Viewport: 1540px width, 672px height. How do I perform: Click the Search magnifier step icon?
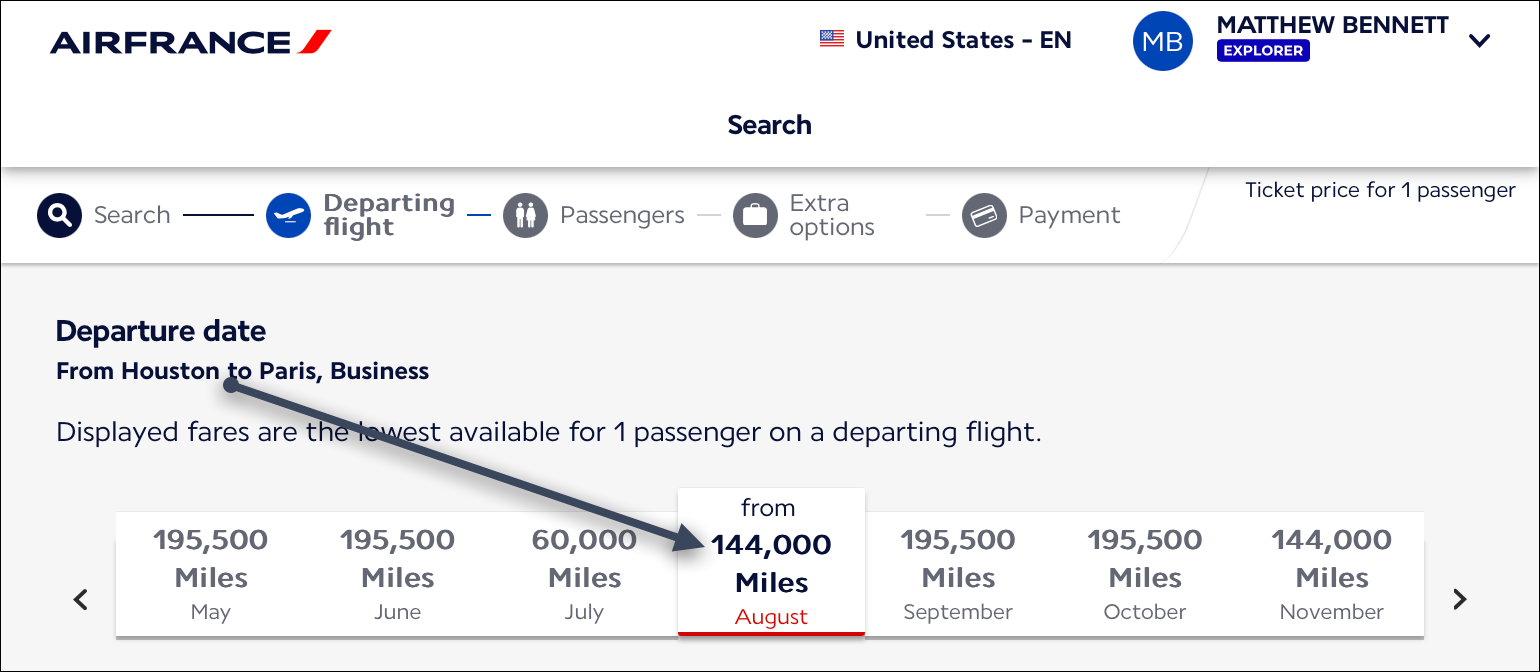[x=59, y=215]
